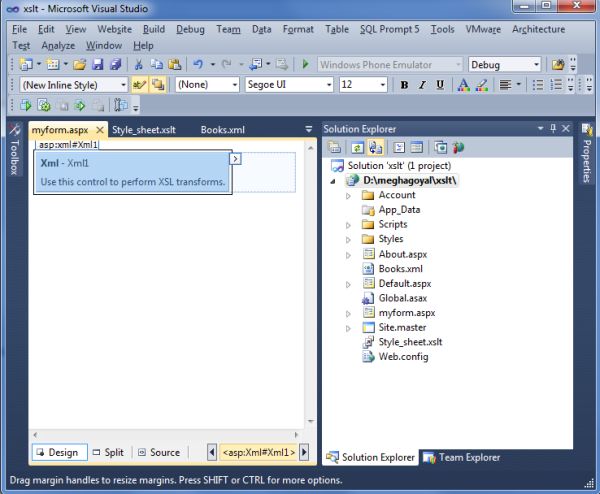Image resolution: width=600 pixels, height=494 pixels.
Task: Click the New Project toolbar icon
Action: [x=26, y=64]
